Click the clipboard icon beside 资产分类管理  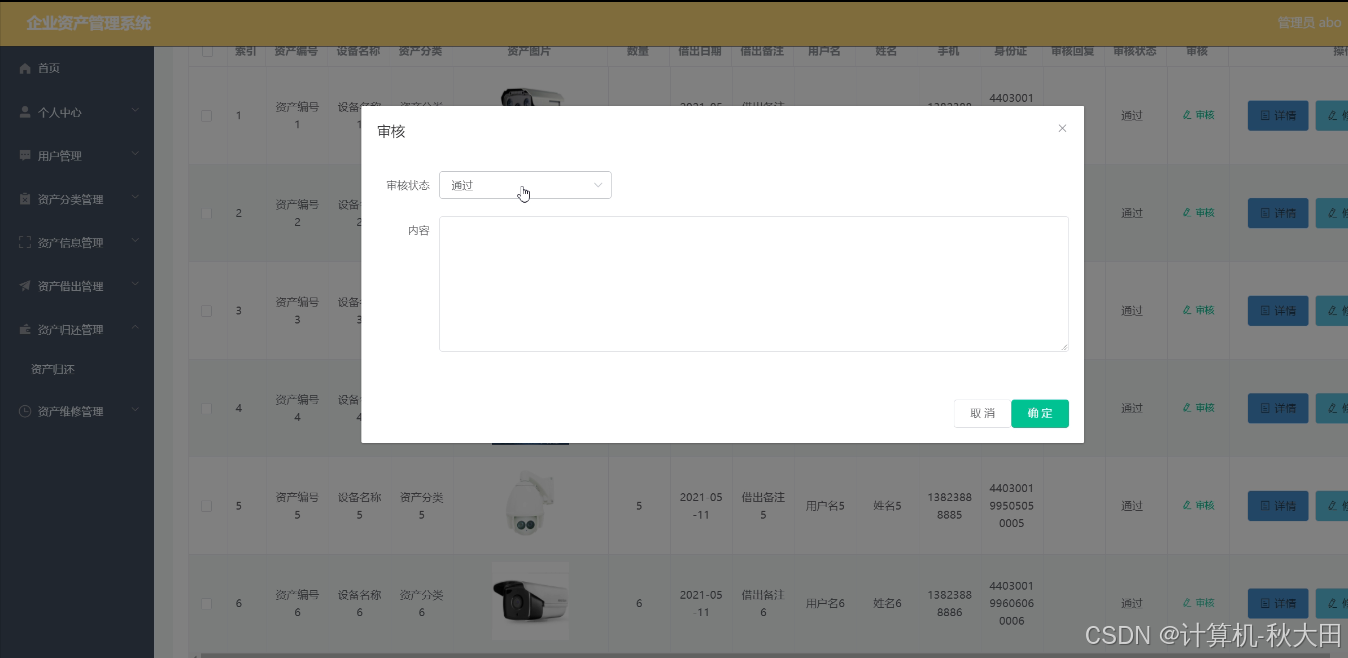pos(25,199)
